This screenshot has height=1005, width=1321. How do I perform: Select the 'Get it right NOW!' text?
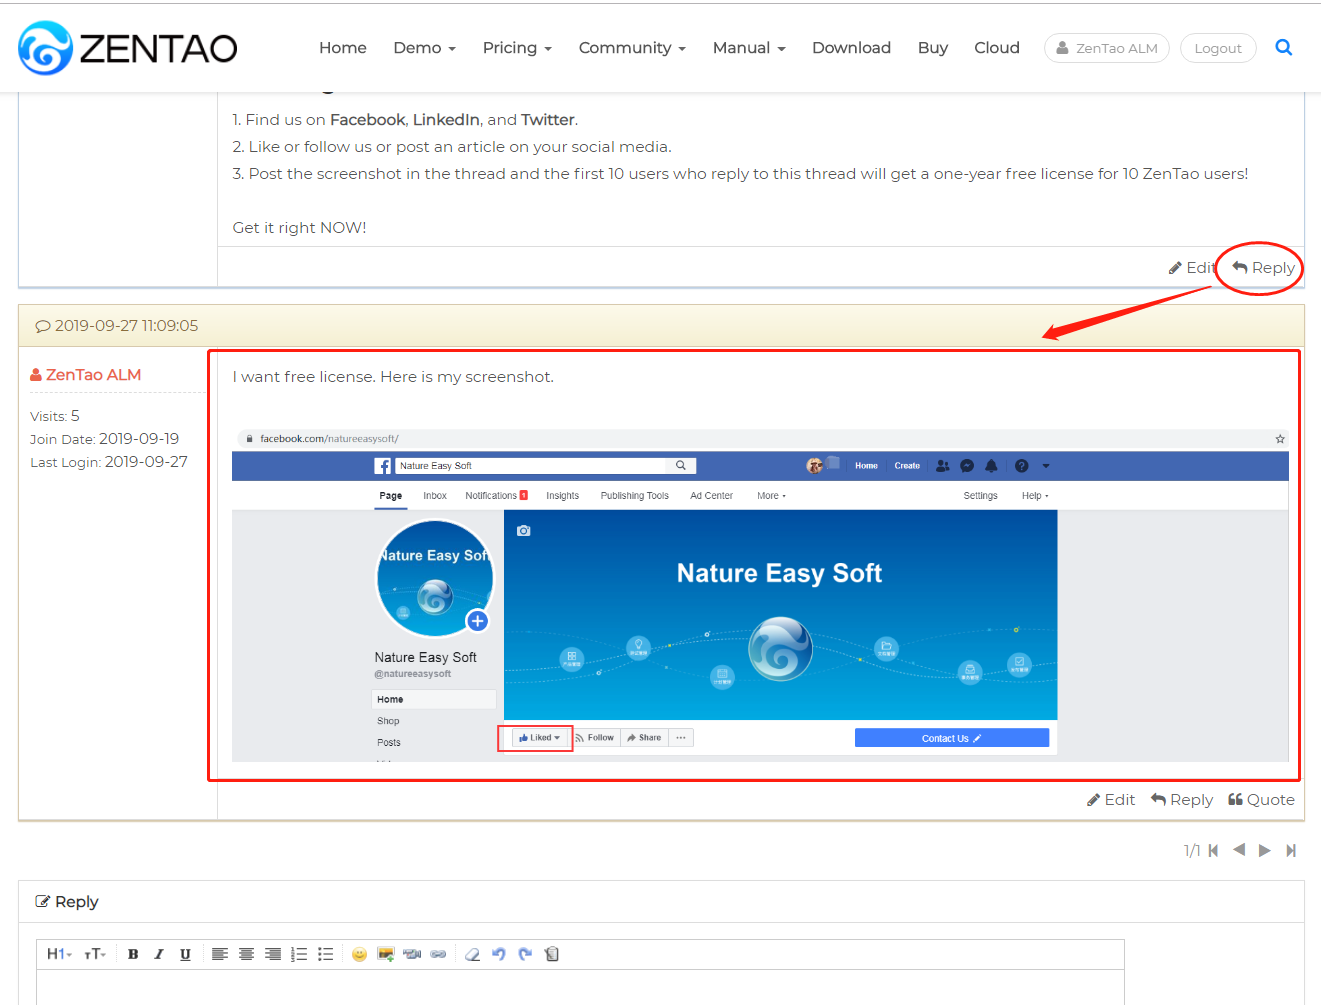pos(300,228)
